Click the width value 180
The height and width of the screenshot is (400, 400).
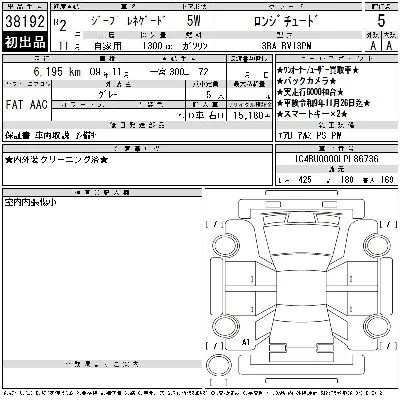point(347,180)
